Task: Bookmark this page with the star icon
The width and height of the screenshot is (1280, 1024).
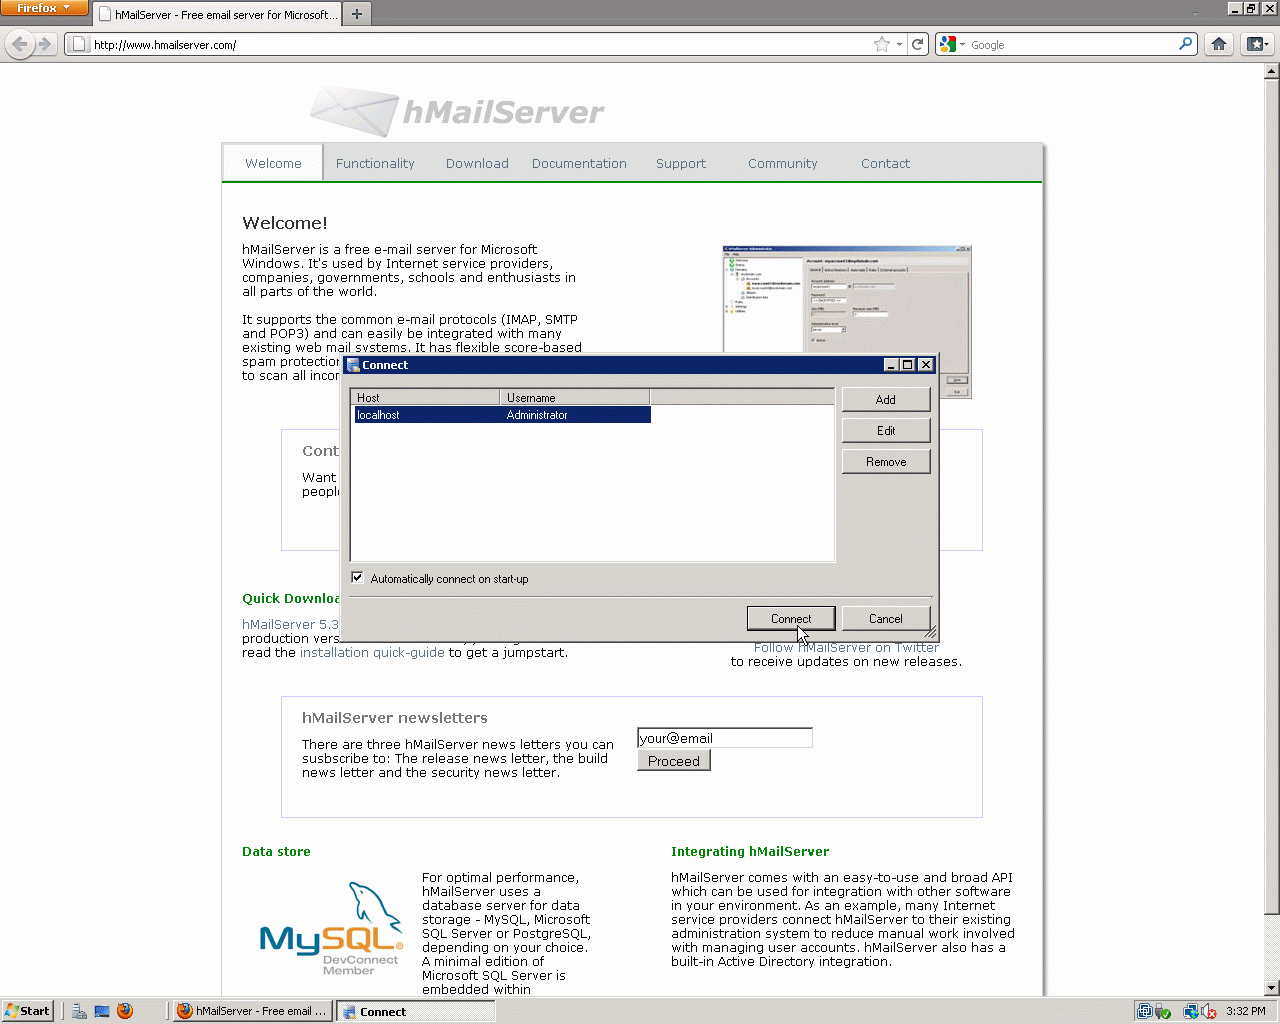Action: pyautogui.click(x=882, y=44)
